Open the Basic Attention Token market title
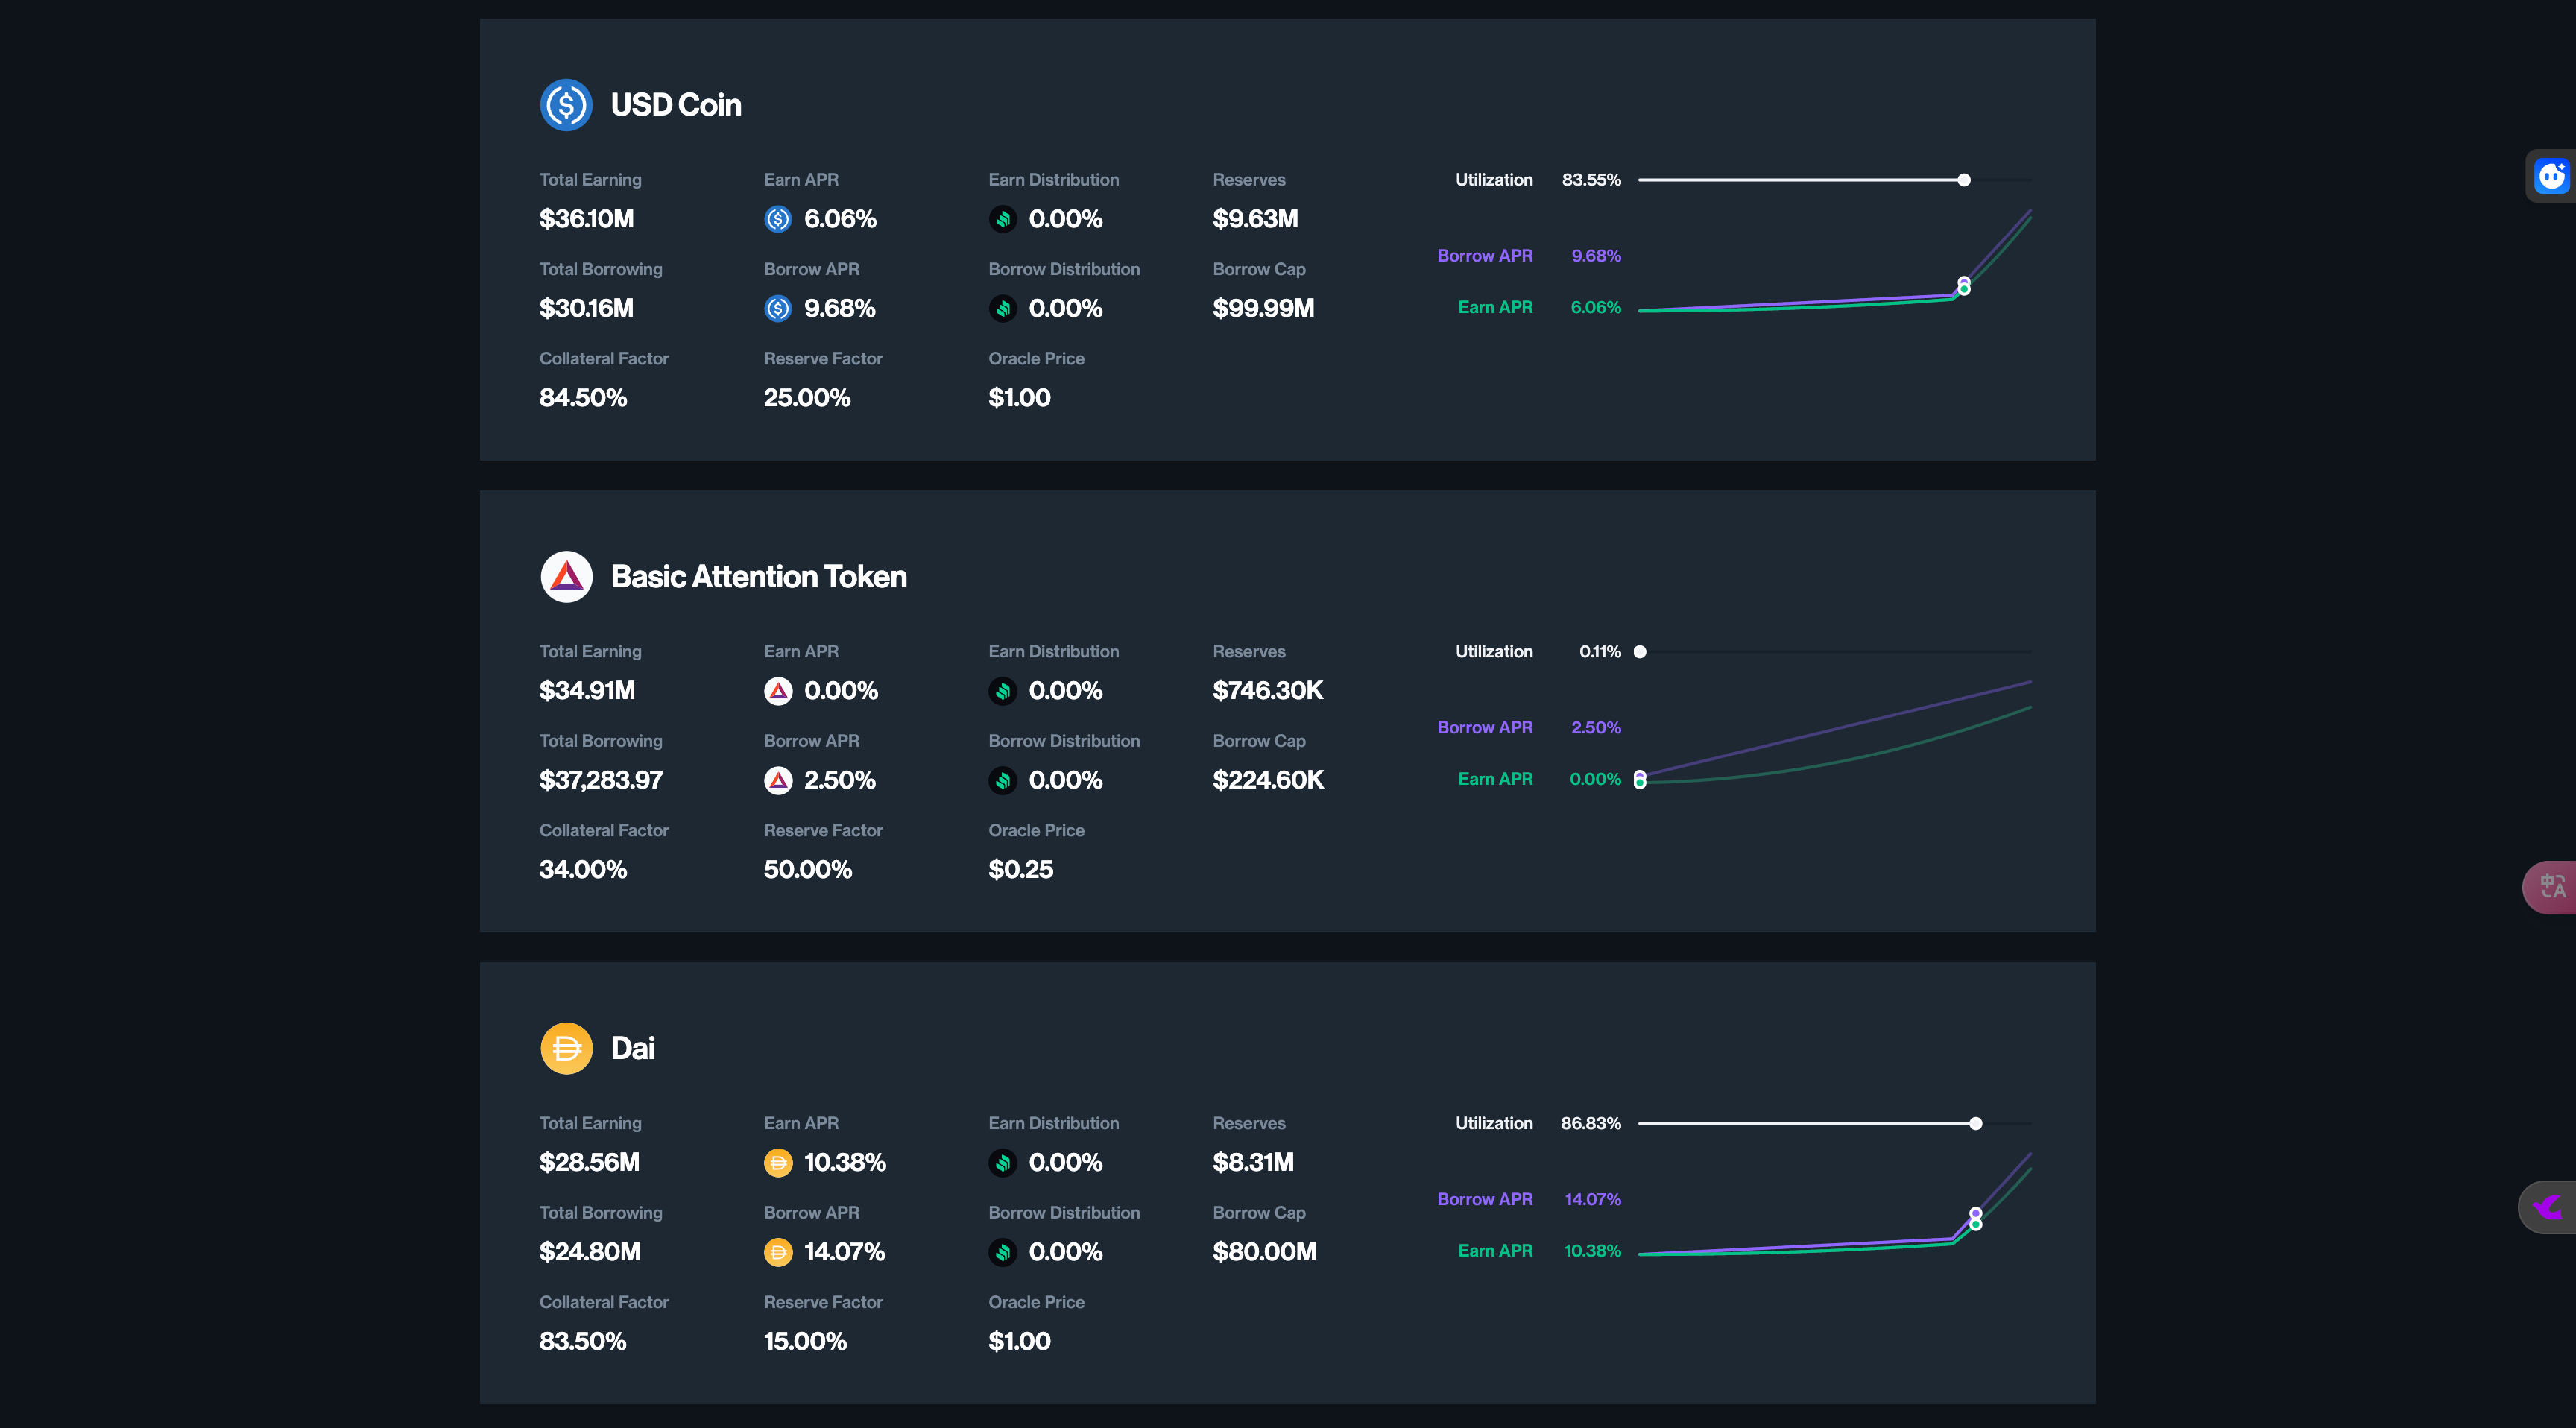 pyautogui.click(x=759, y=577)
